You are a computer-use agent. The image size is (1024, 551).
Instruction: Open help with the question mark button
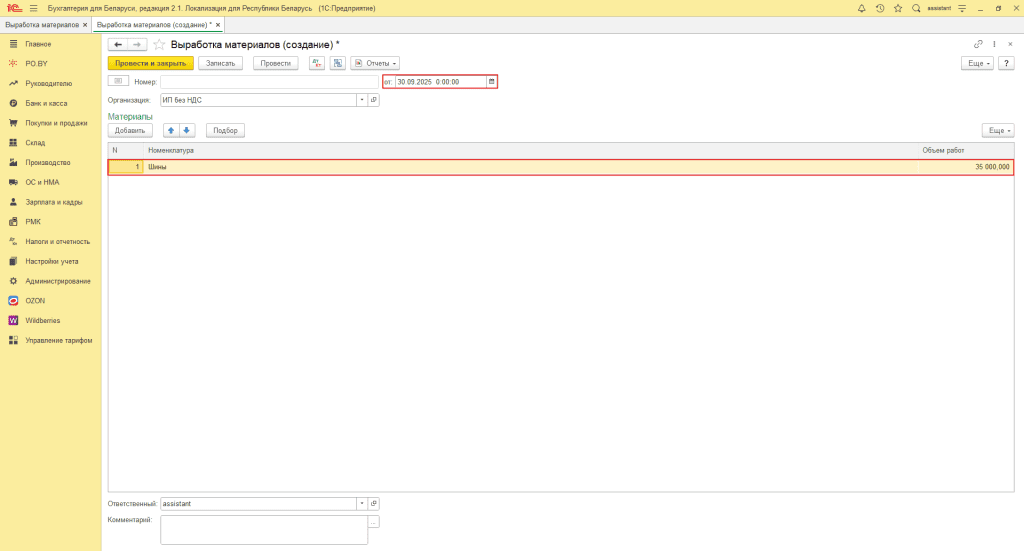click(x=1006, y=63)
